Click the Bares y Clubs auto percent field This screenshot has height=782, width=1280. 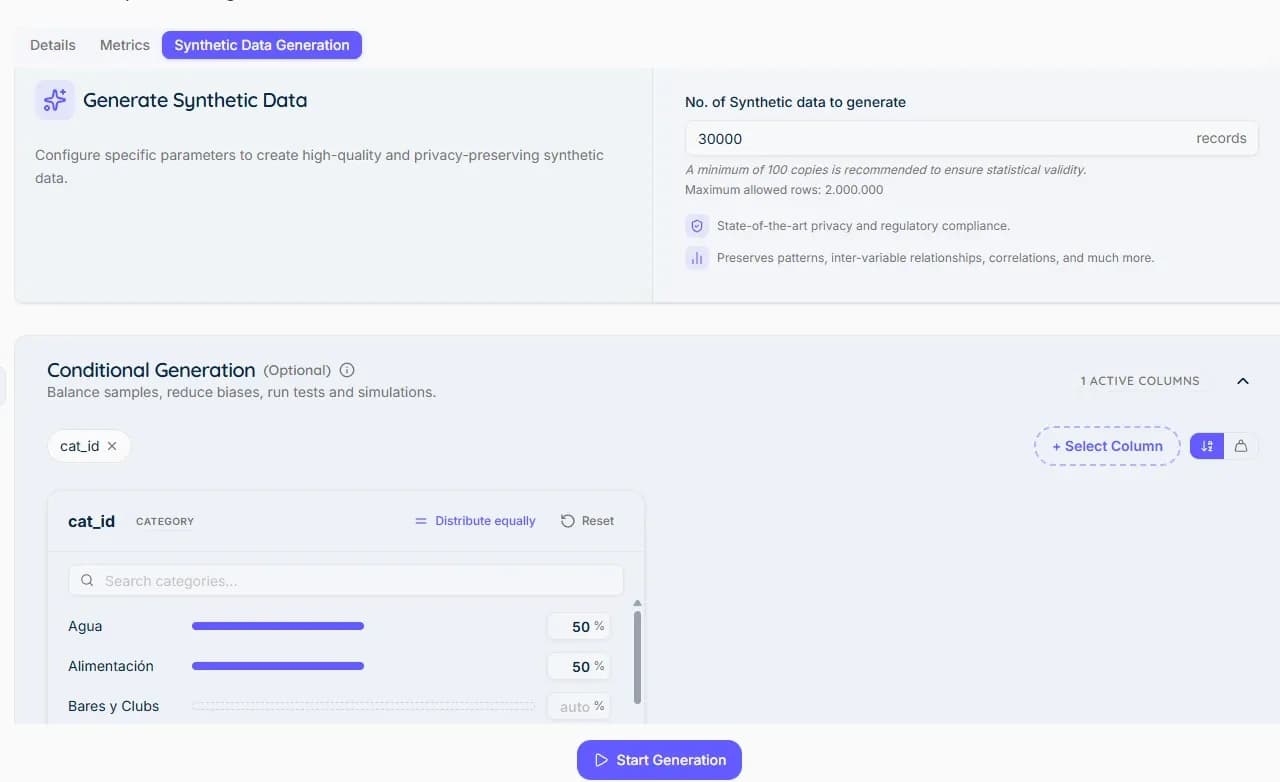[578, 706]
